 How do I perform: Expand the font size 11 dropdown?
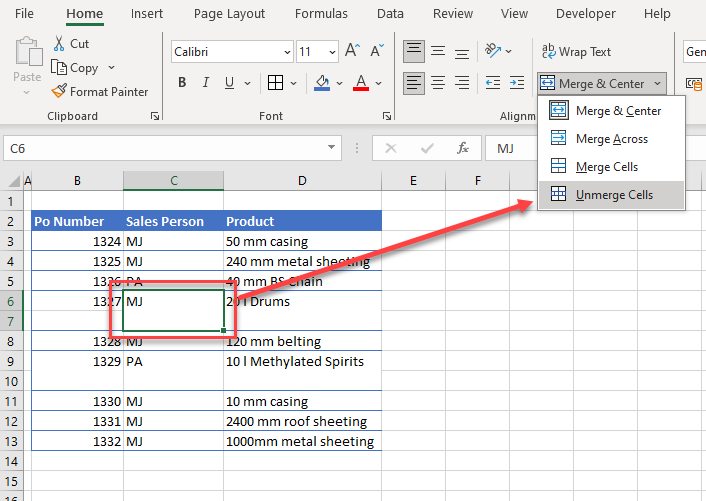331,51
